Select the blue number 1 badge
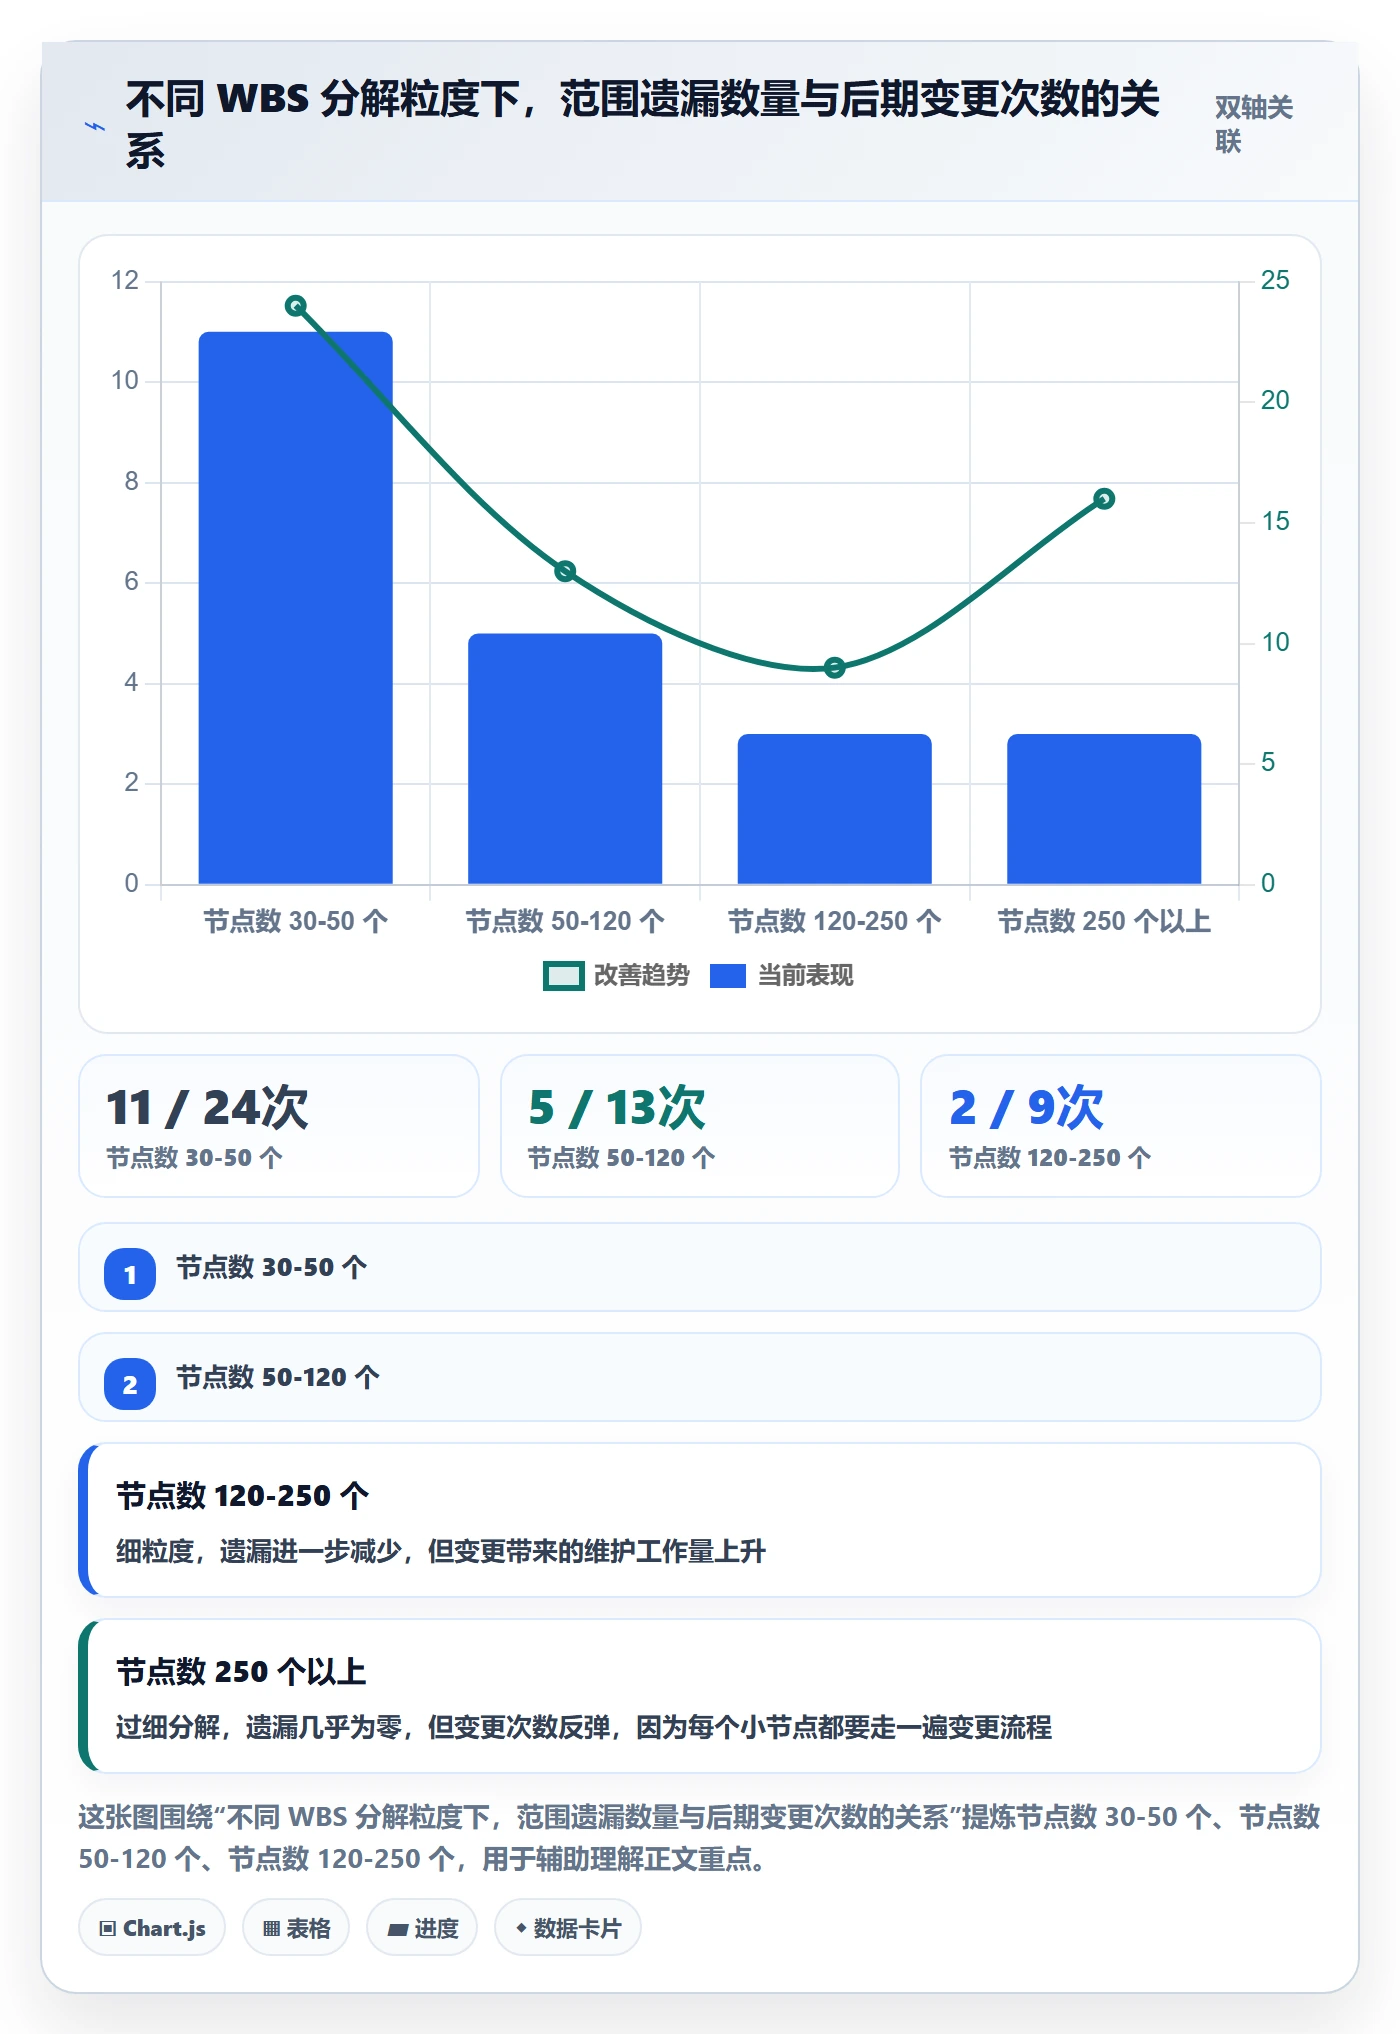This screenshot has width=1400, height=2034. click(130, 1274)
